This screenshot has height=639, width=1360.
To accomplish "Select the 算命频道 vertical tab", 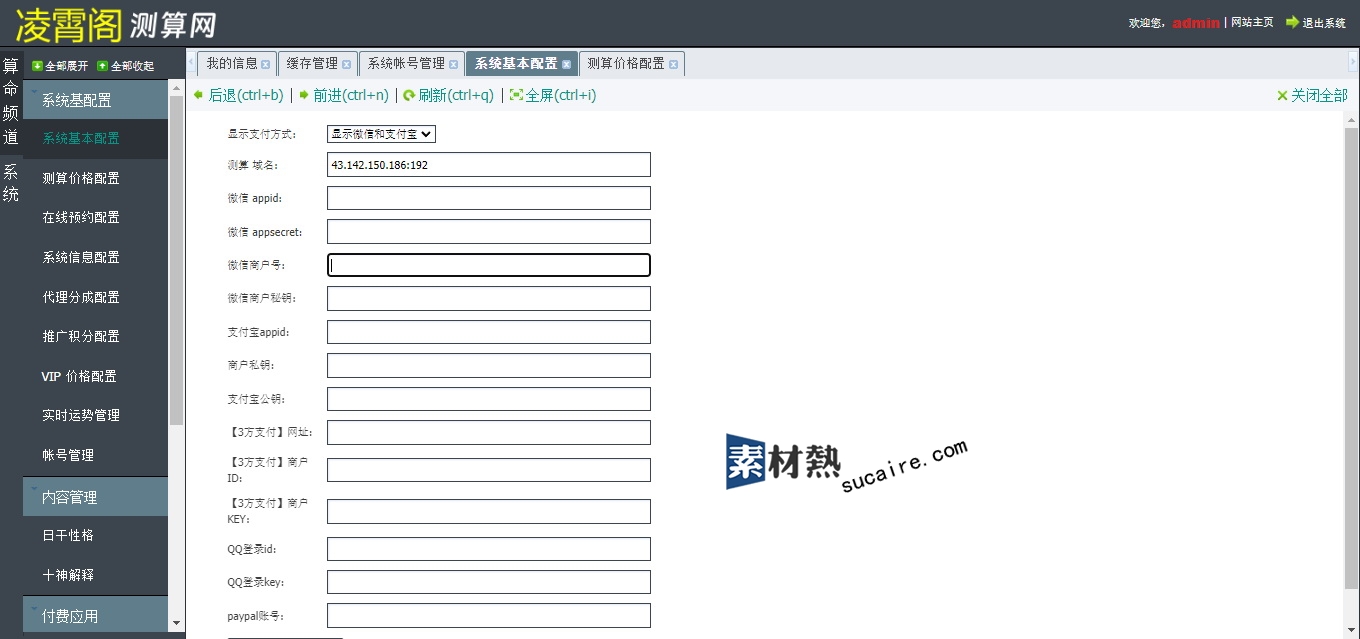I will [10, 101].
